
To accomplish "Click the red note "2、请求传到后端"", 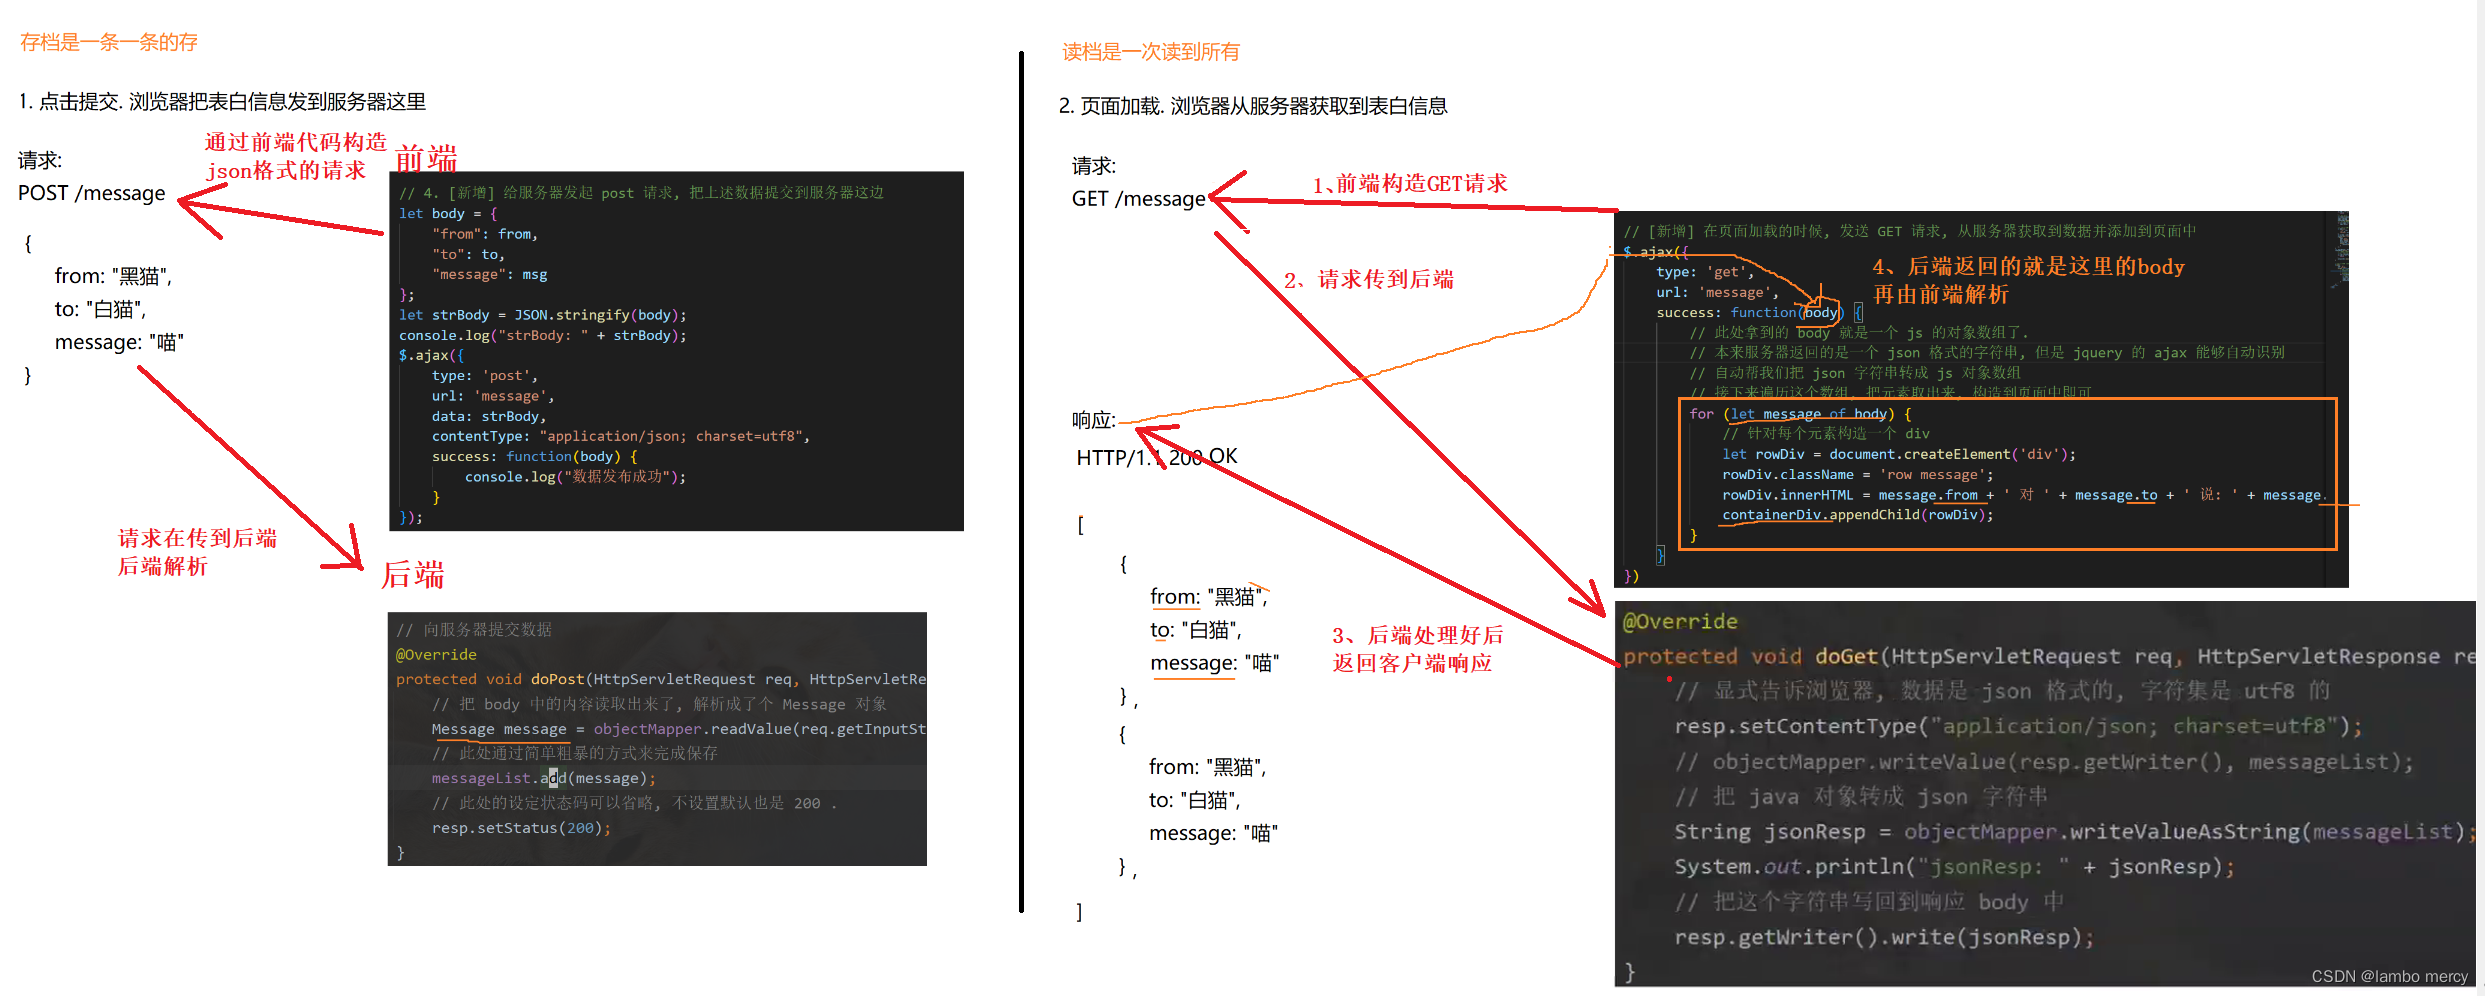I will tap(1369, 280).
